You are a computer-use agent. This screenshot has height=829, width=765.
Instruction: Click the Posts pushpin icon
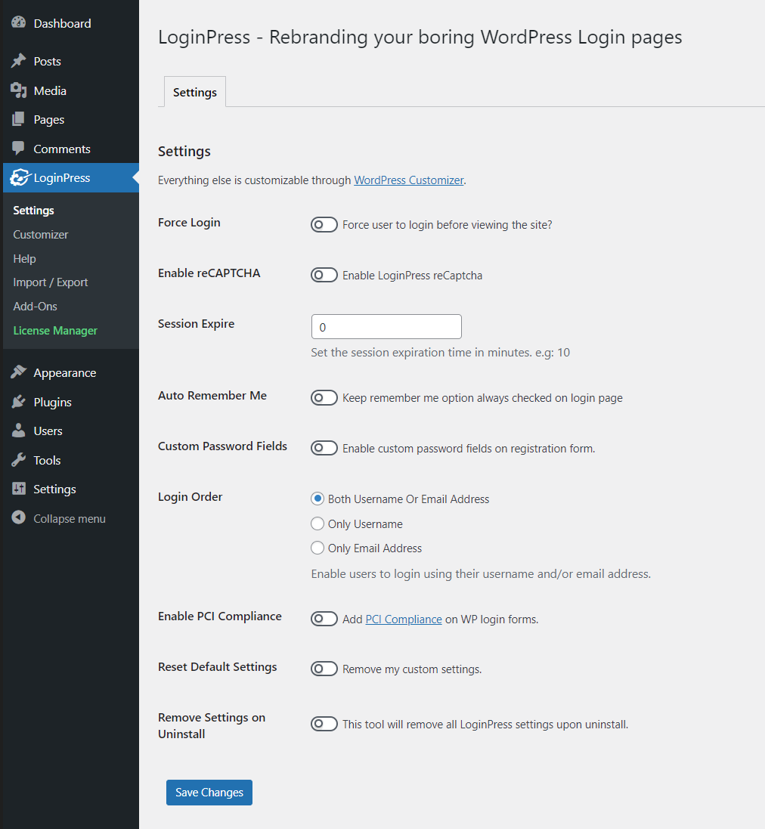pos(19,61)
